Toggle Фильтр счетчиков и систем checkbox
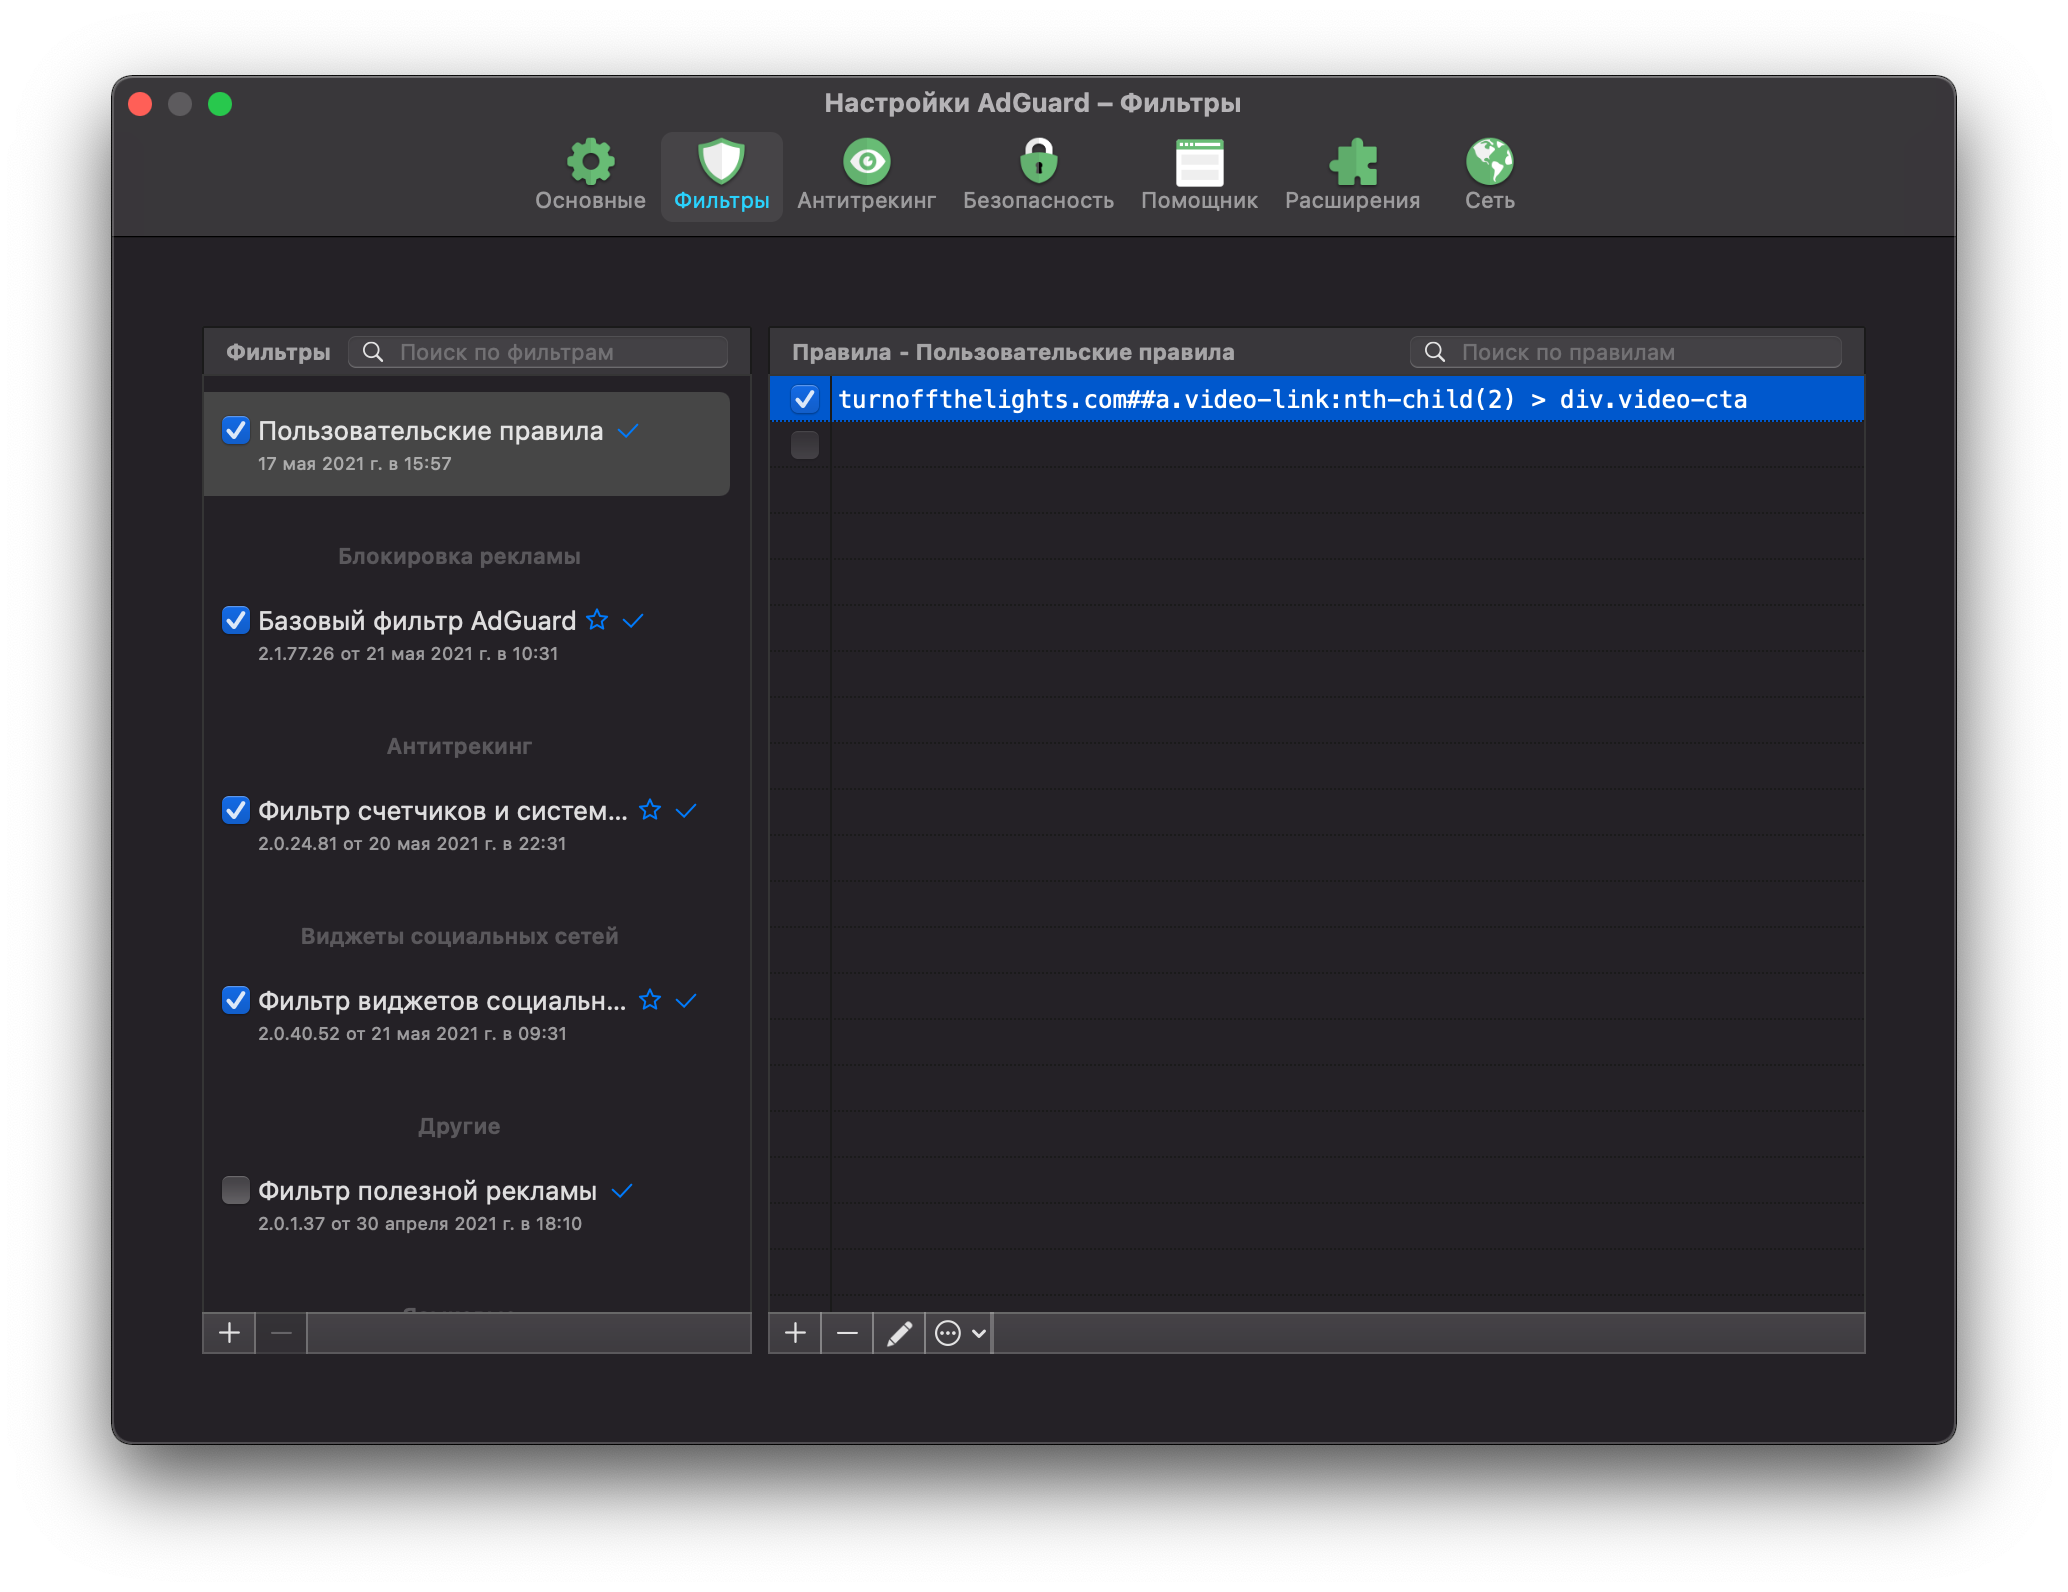The height and width of the screenshot is (1592, 2068). [x=235, y=810]
